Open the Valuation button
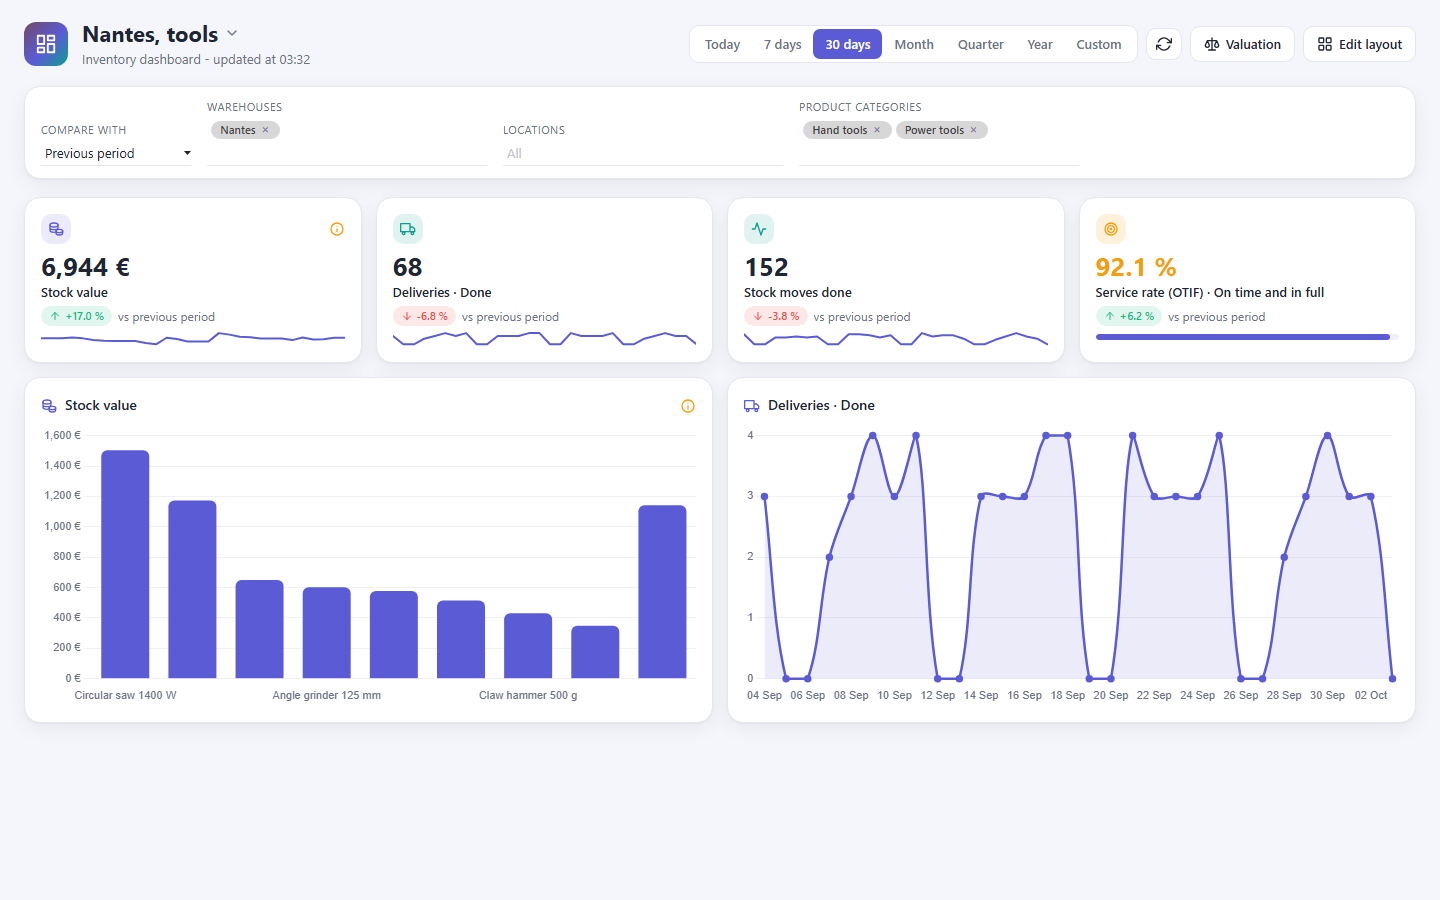 pyautogui.click(x=1242, y=44)
